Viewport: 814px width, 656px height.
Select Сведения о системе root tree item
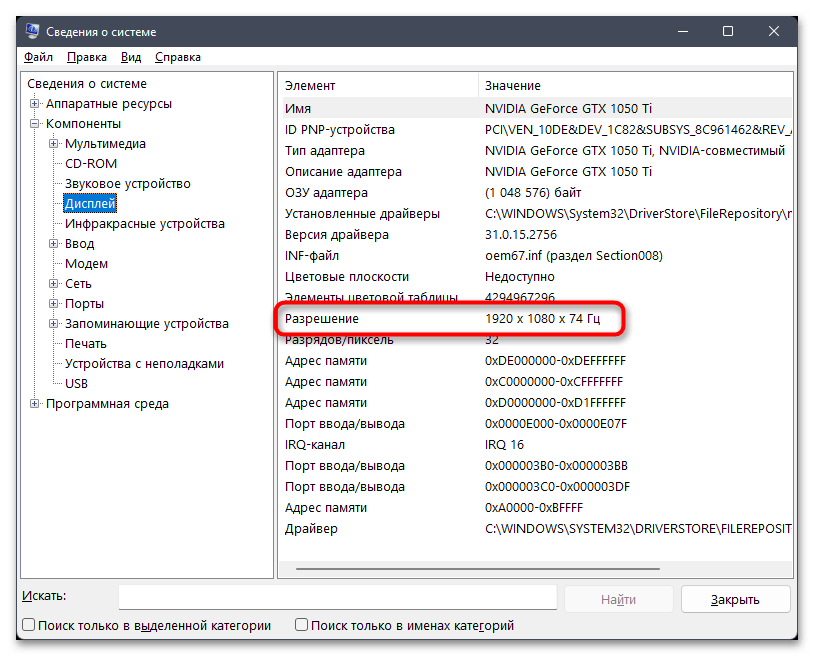(87, 84)
